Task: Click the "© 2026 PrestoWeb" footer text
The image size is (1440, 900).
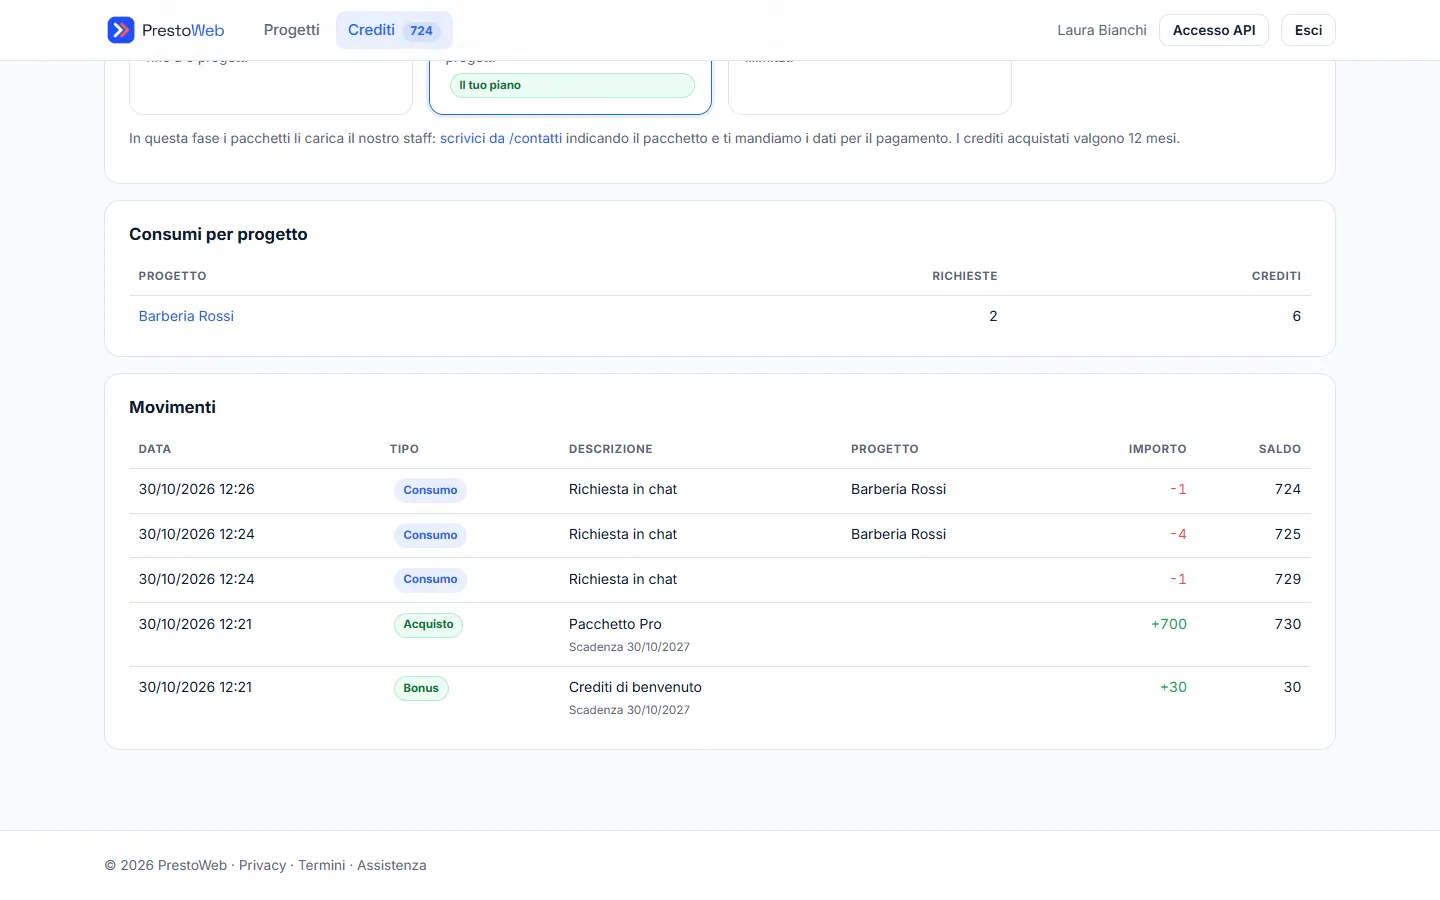Action: click(x=166, y=865)
